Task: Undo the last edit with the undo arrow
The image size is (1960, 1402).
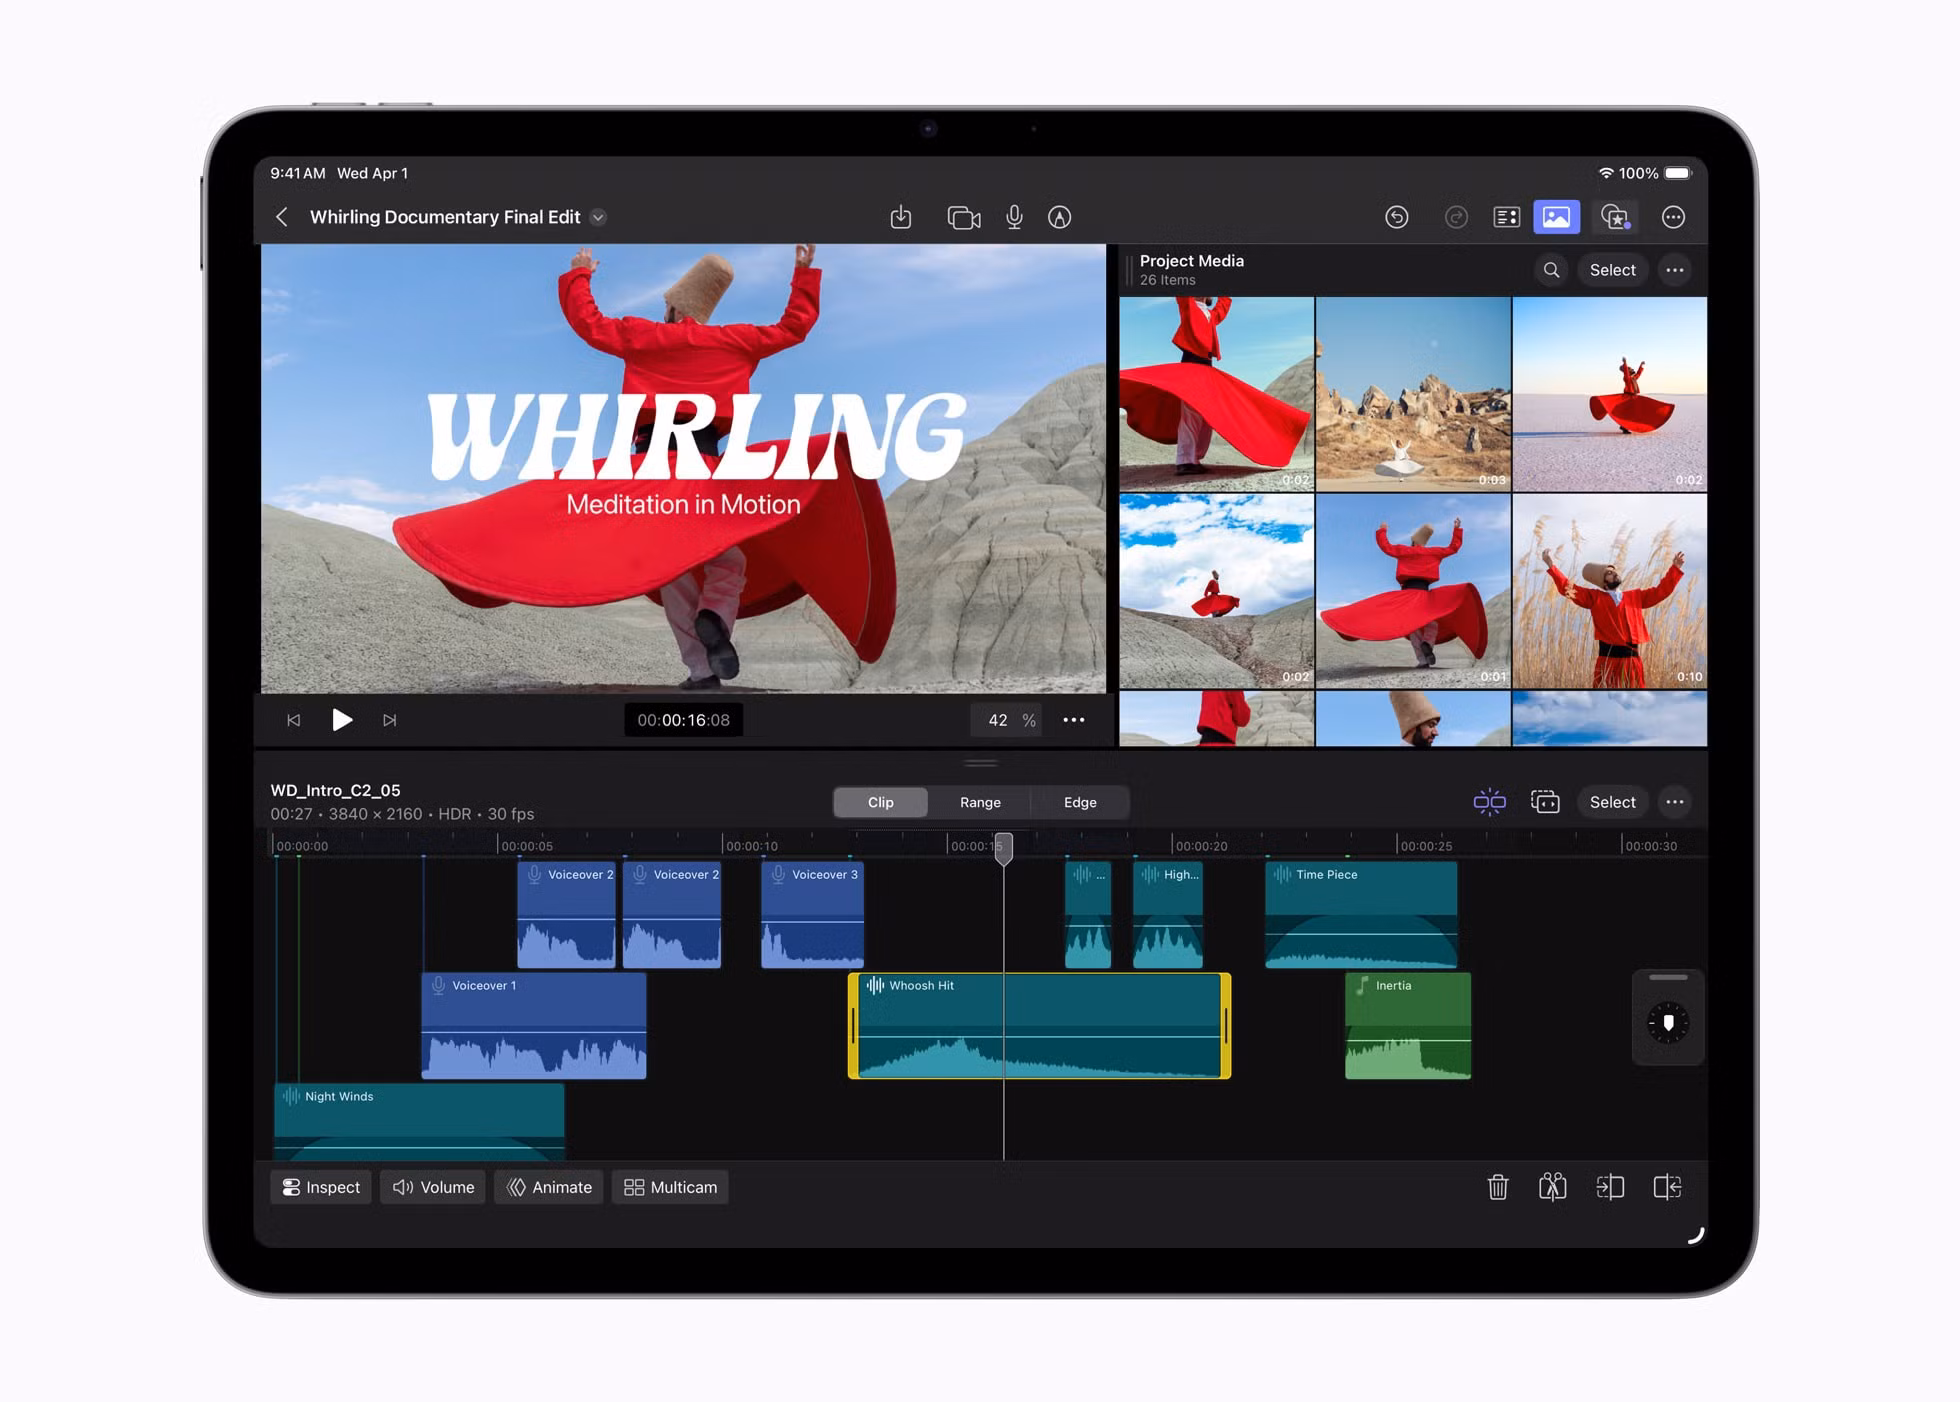Action: [1397, 217]
